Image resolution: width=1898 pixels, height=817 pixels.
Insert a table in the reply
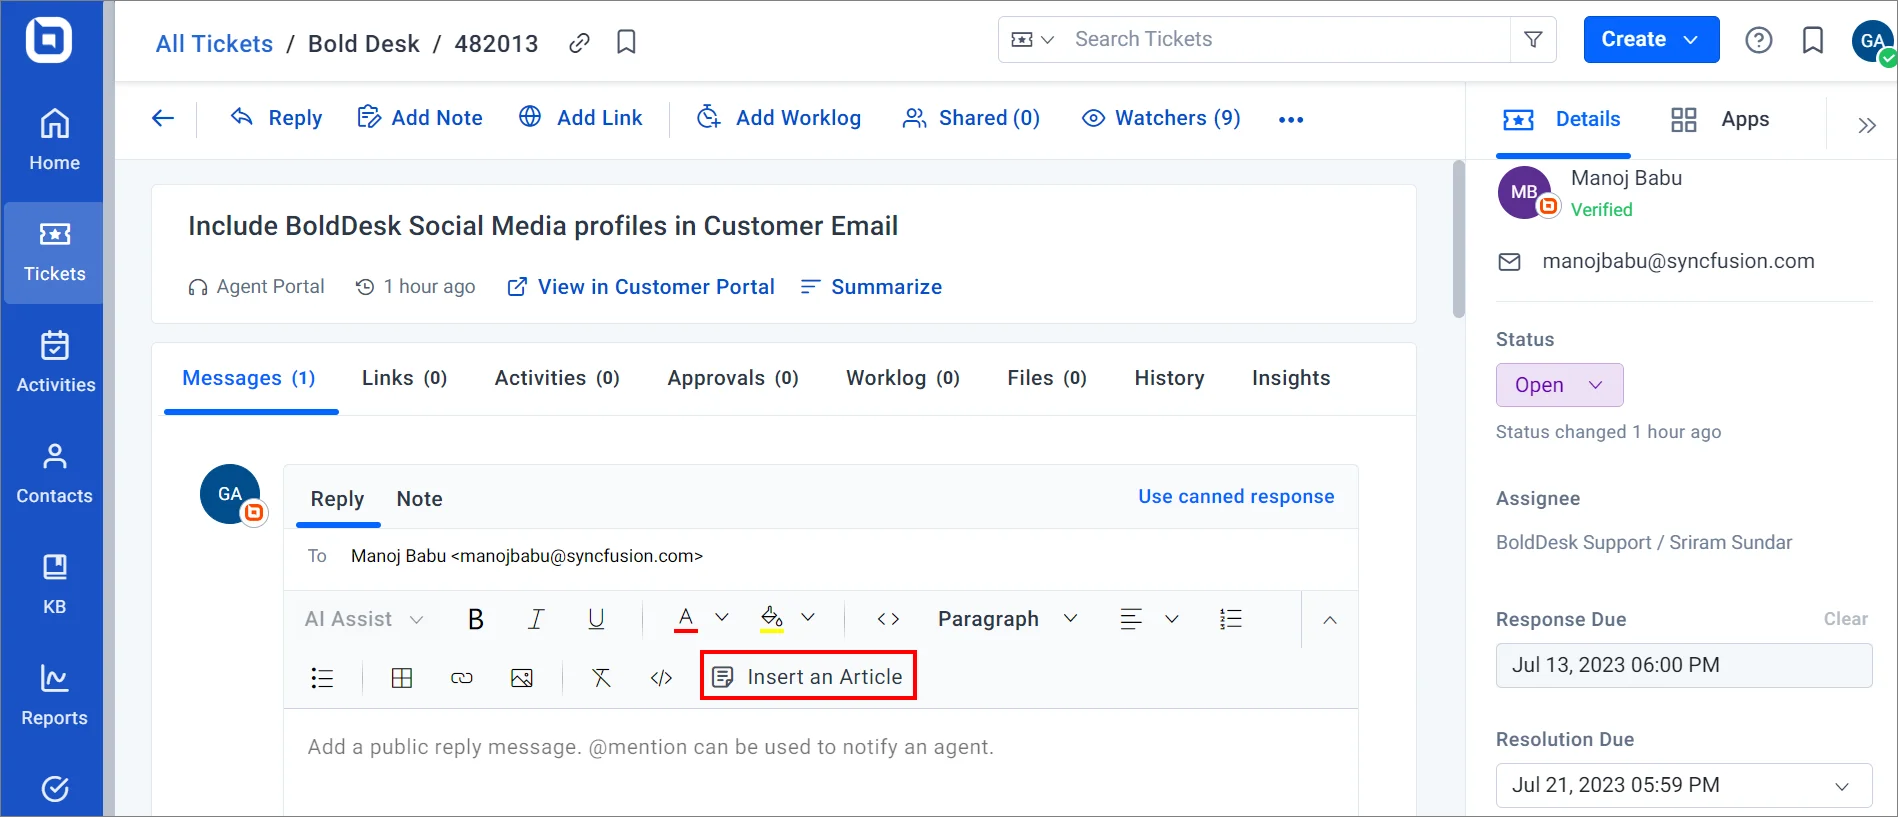(x=402, y=678)
